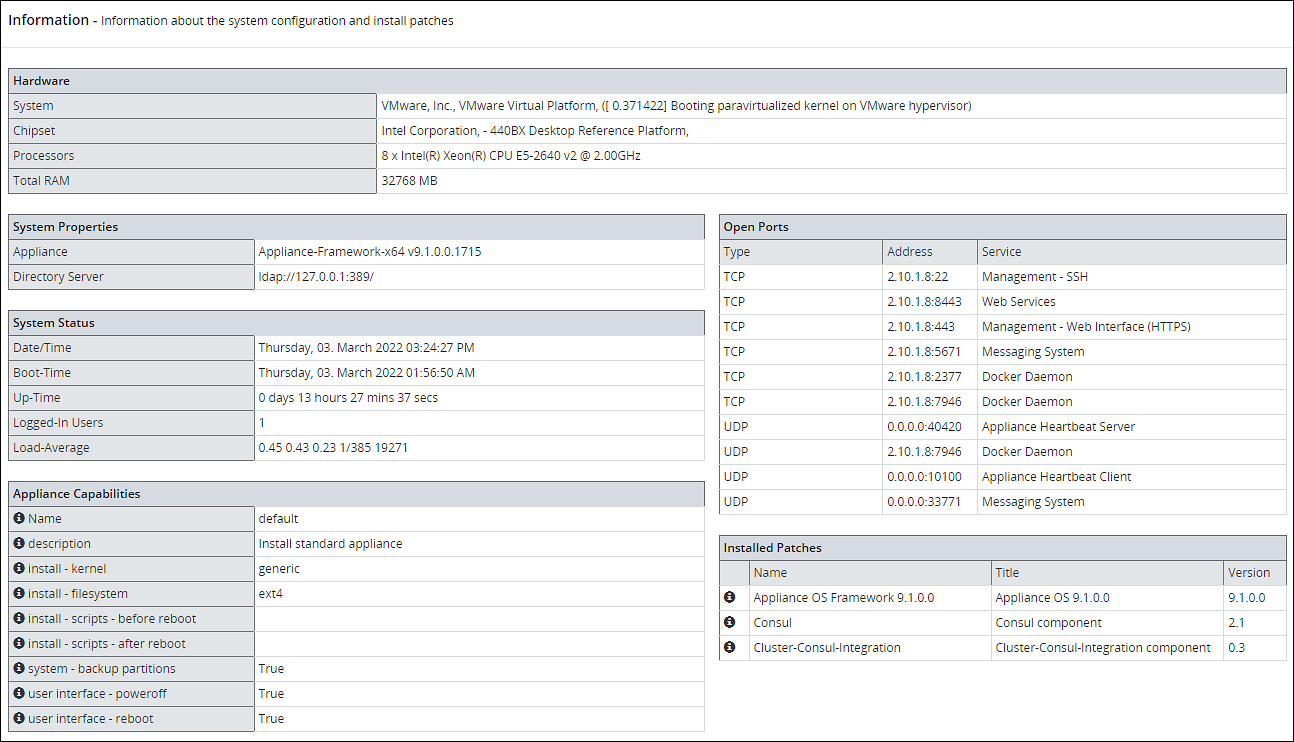Open the Logged-In Users count link
This screenshot has width=1294, height=742.
point(262,422)
